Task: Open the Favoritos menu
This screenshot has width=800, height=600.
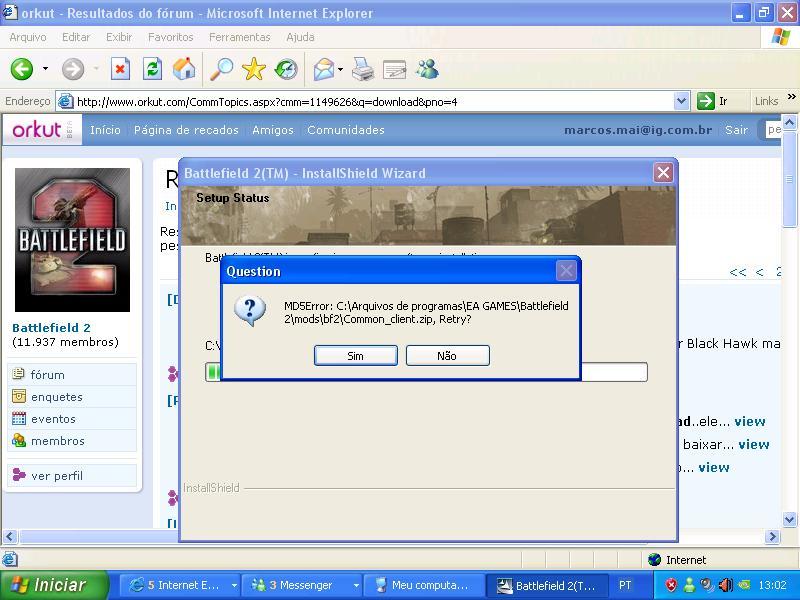Action: click(170, 37)
